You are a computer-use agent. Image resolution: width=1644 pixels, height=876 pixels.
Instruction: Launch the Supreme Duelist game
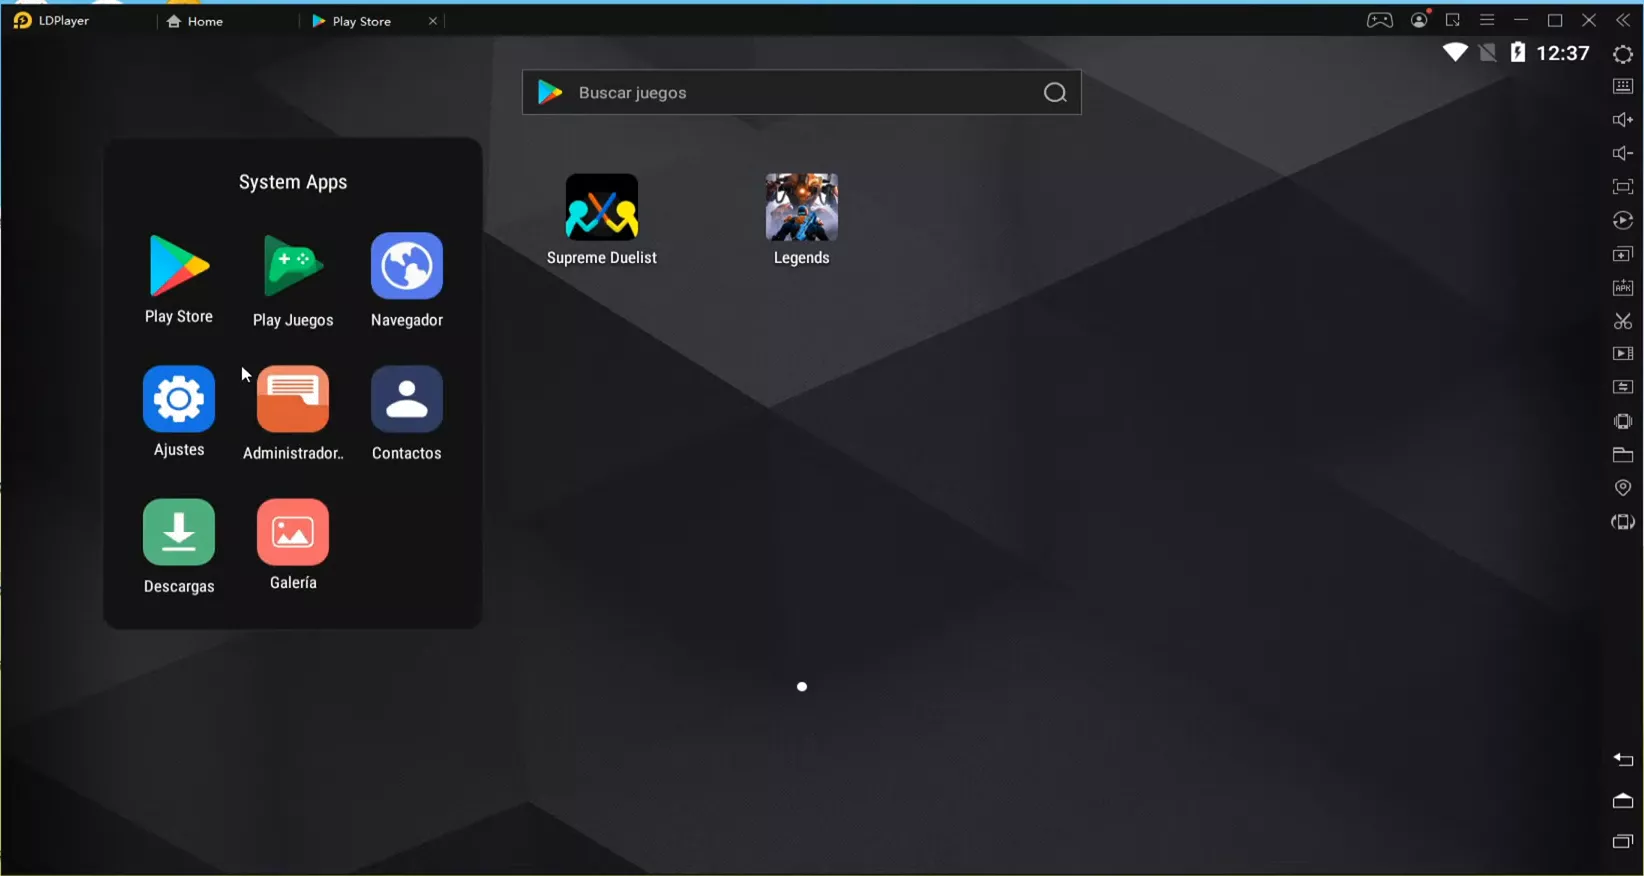tap(602, 208)
